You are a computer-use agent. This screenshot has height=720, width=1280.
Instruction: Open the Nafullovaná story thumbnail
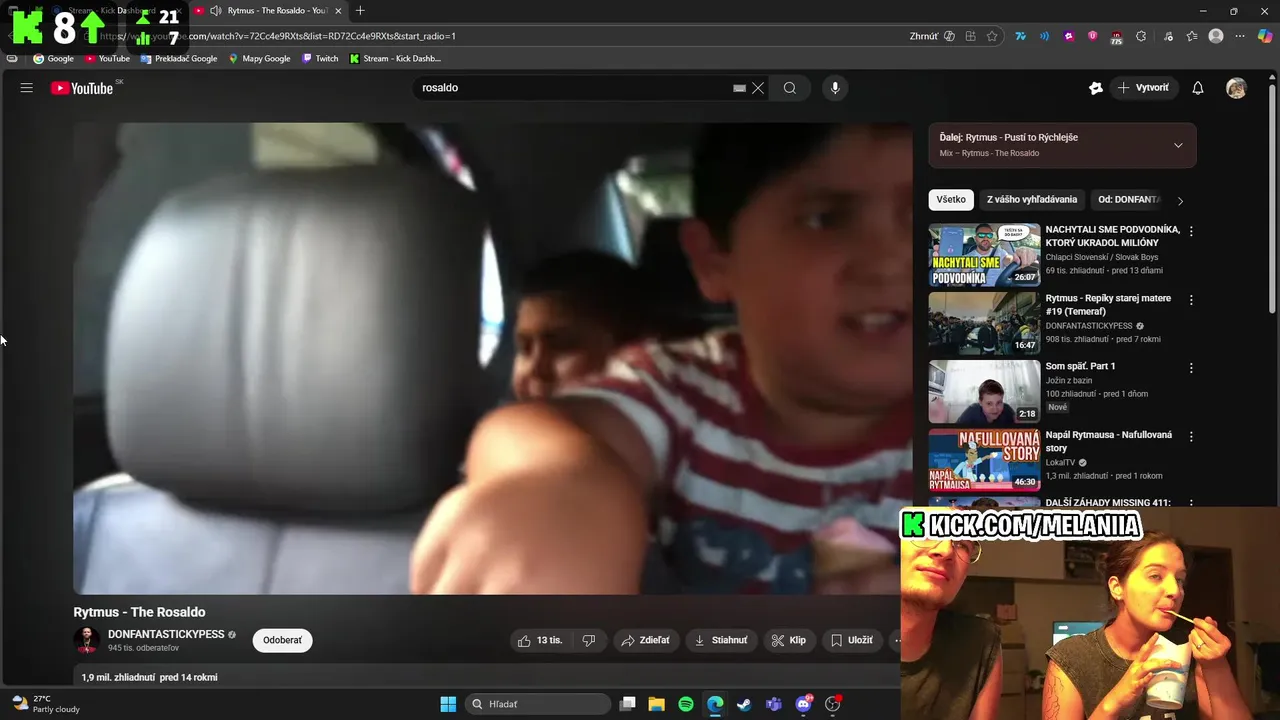pyautogui.click(x=984, y=460)
